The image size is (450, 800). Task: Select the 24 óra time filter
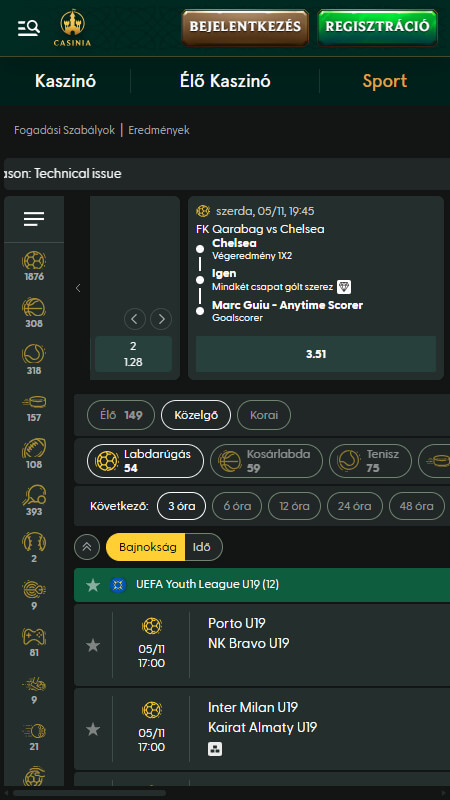(x=355, y=506)
